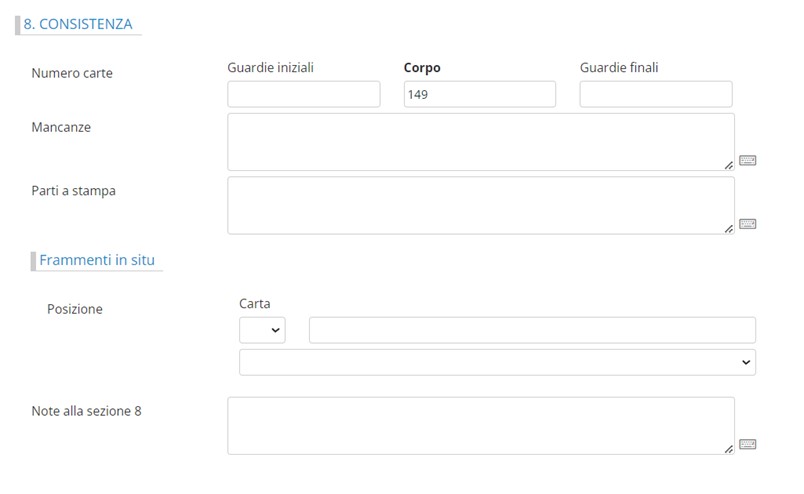Click the 8. CONSISTENZA section heading
The height and width of the screenshot is (494, 804).
coord(78,24)
